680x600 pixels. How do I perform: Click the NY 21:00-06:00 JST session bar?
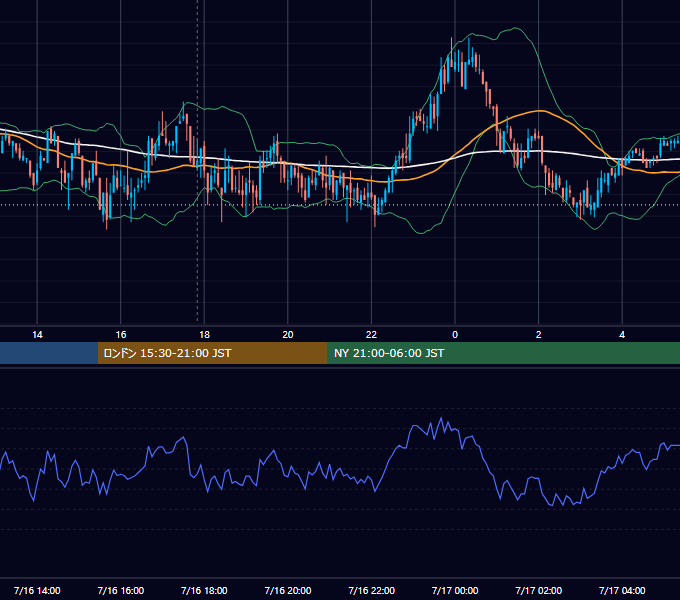coord(503,353)
